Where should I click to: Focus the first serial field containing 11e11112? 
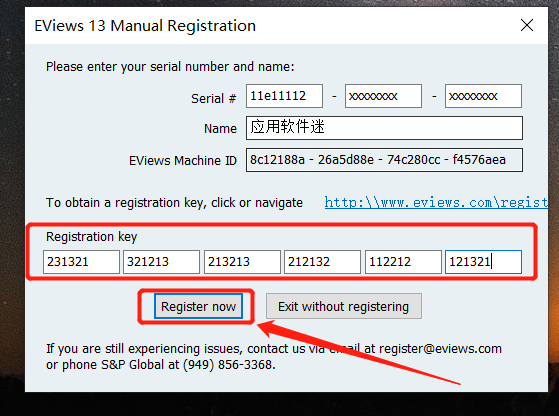(x=284, y=96)
